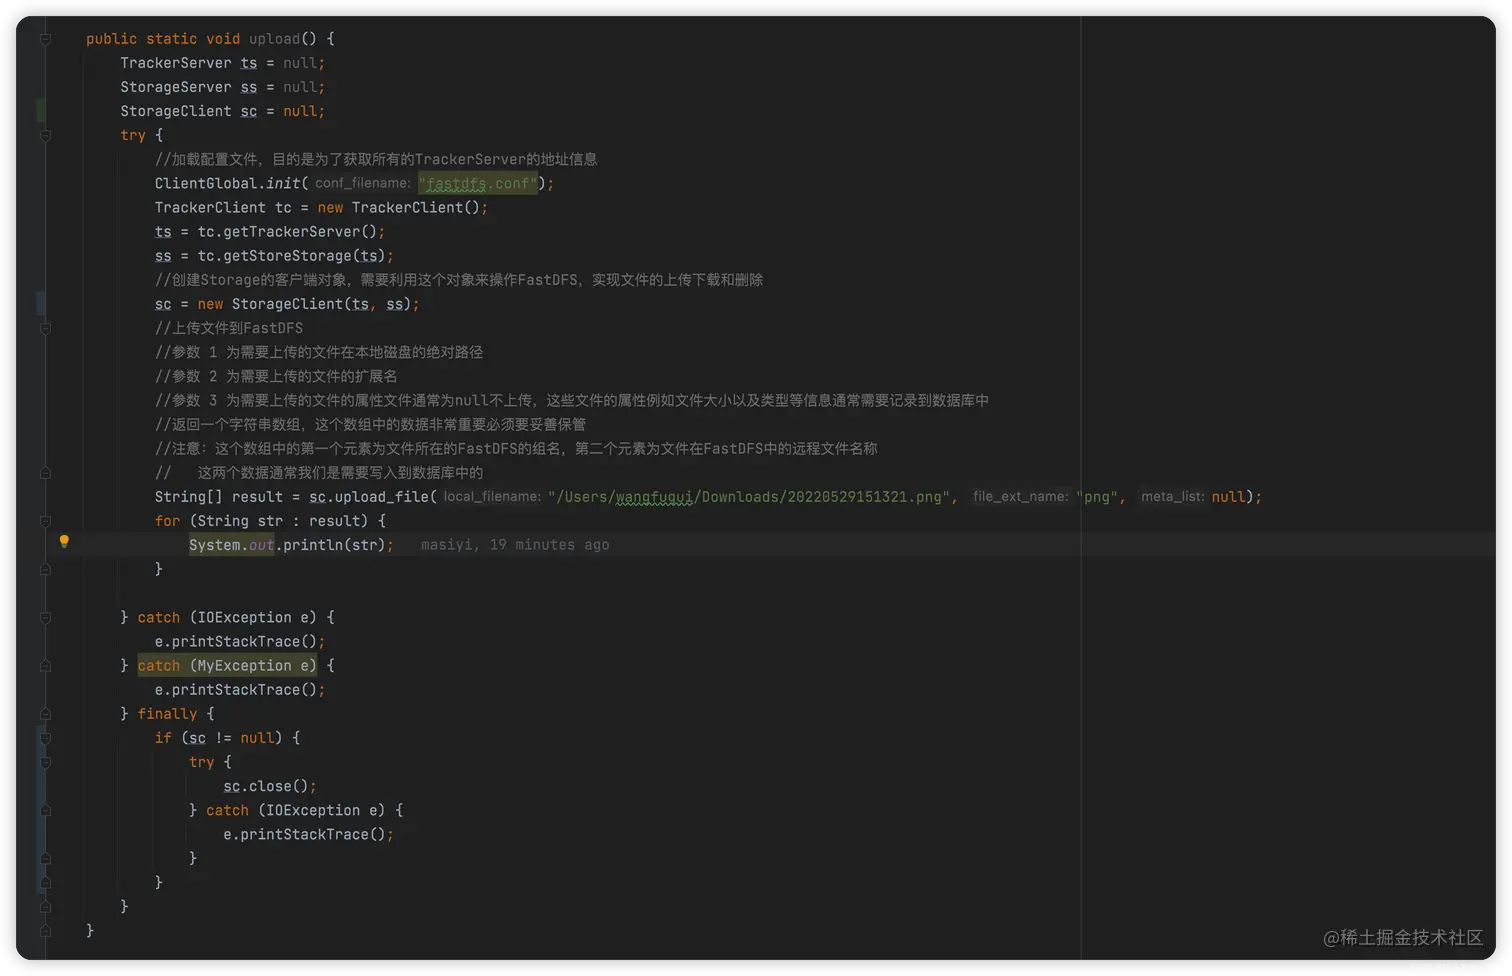The height and width of the screenshot is (976, 1512).
Task: Click sc.close() statement
Action: click(x=270, y=787)
